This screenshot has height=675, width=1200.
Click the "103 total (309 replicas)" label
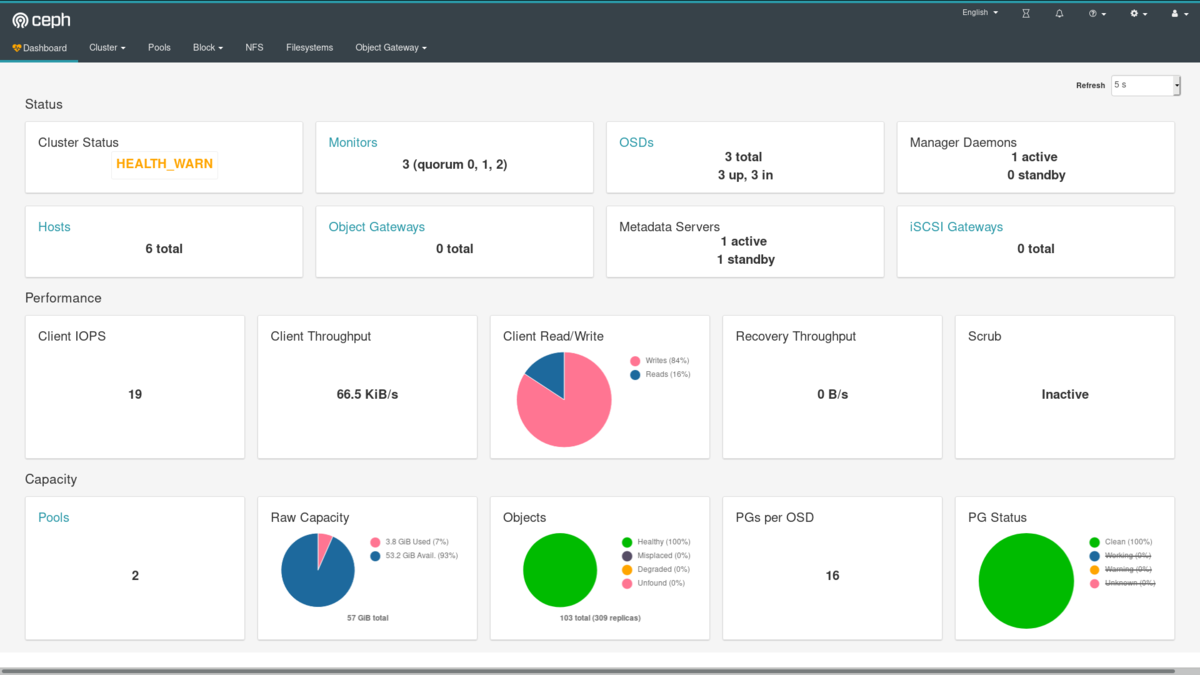tap(600, 618)
